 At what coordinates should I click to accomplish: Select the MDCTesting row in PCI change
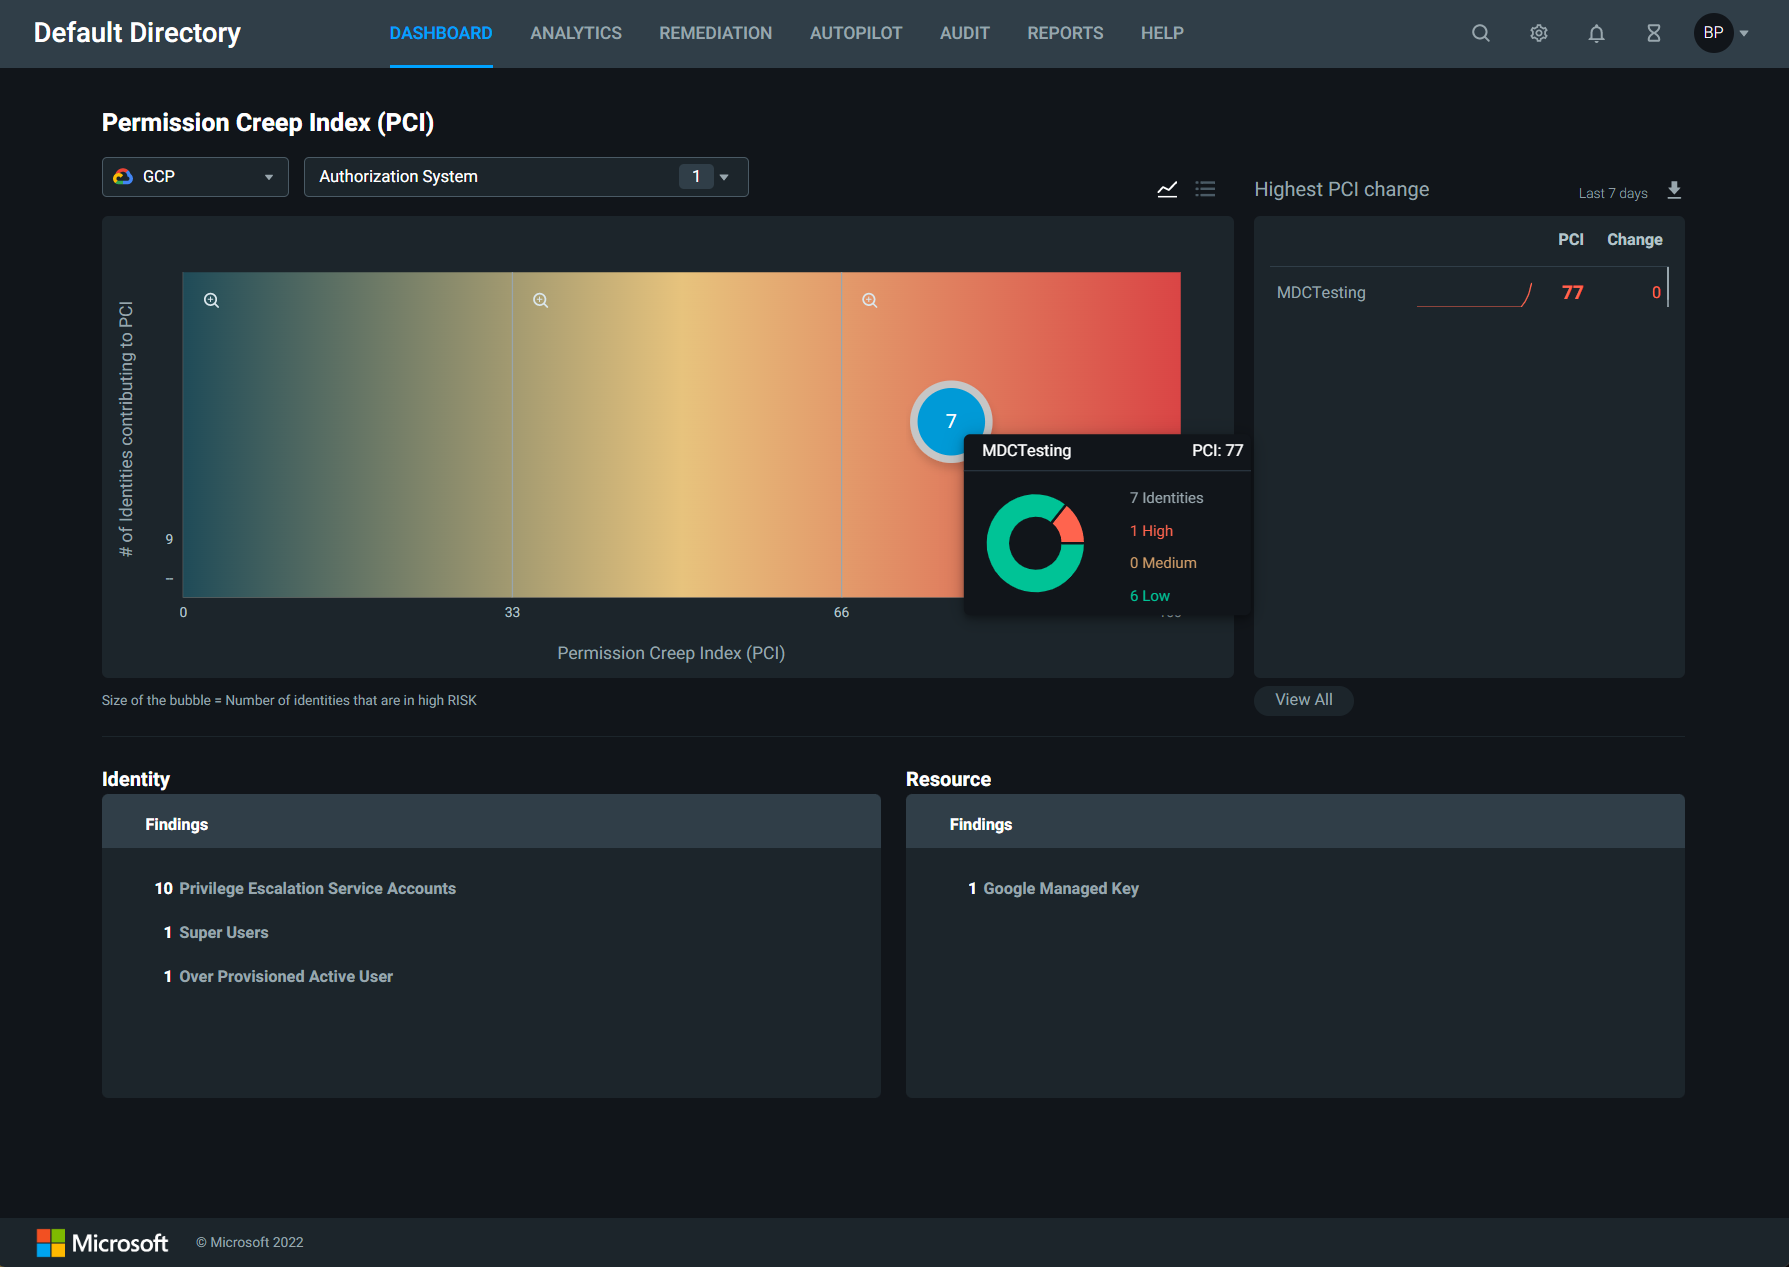1321,292
